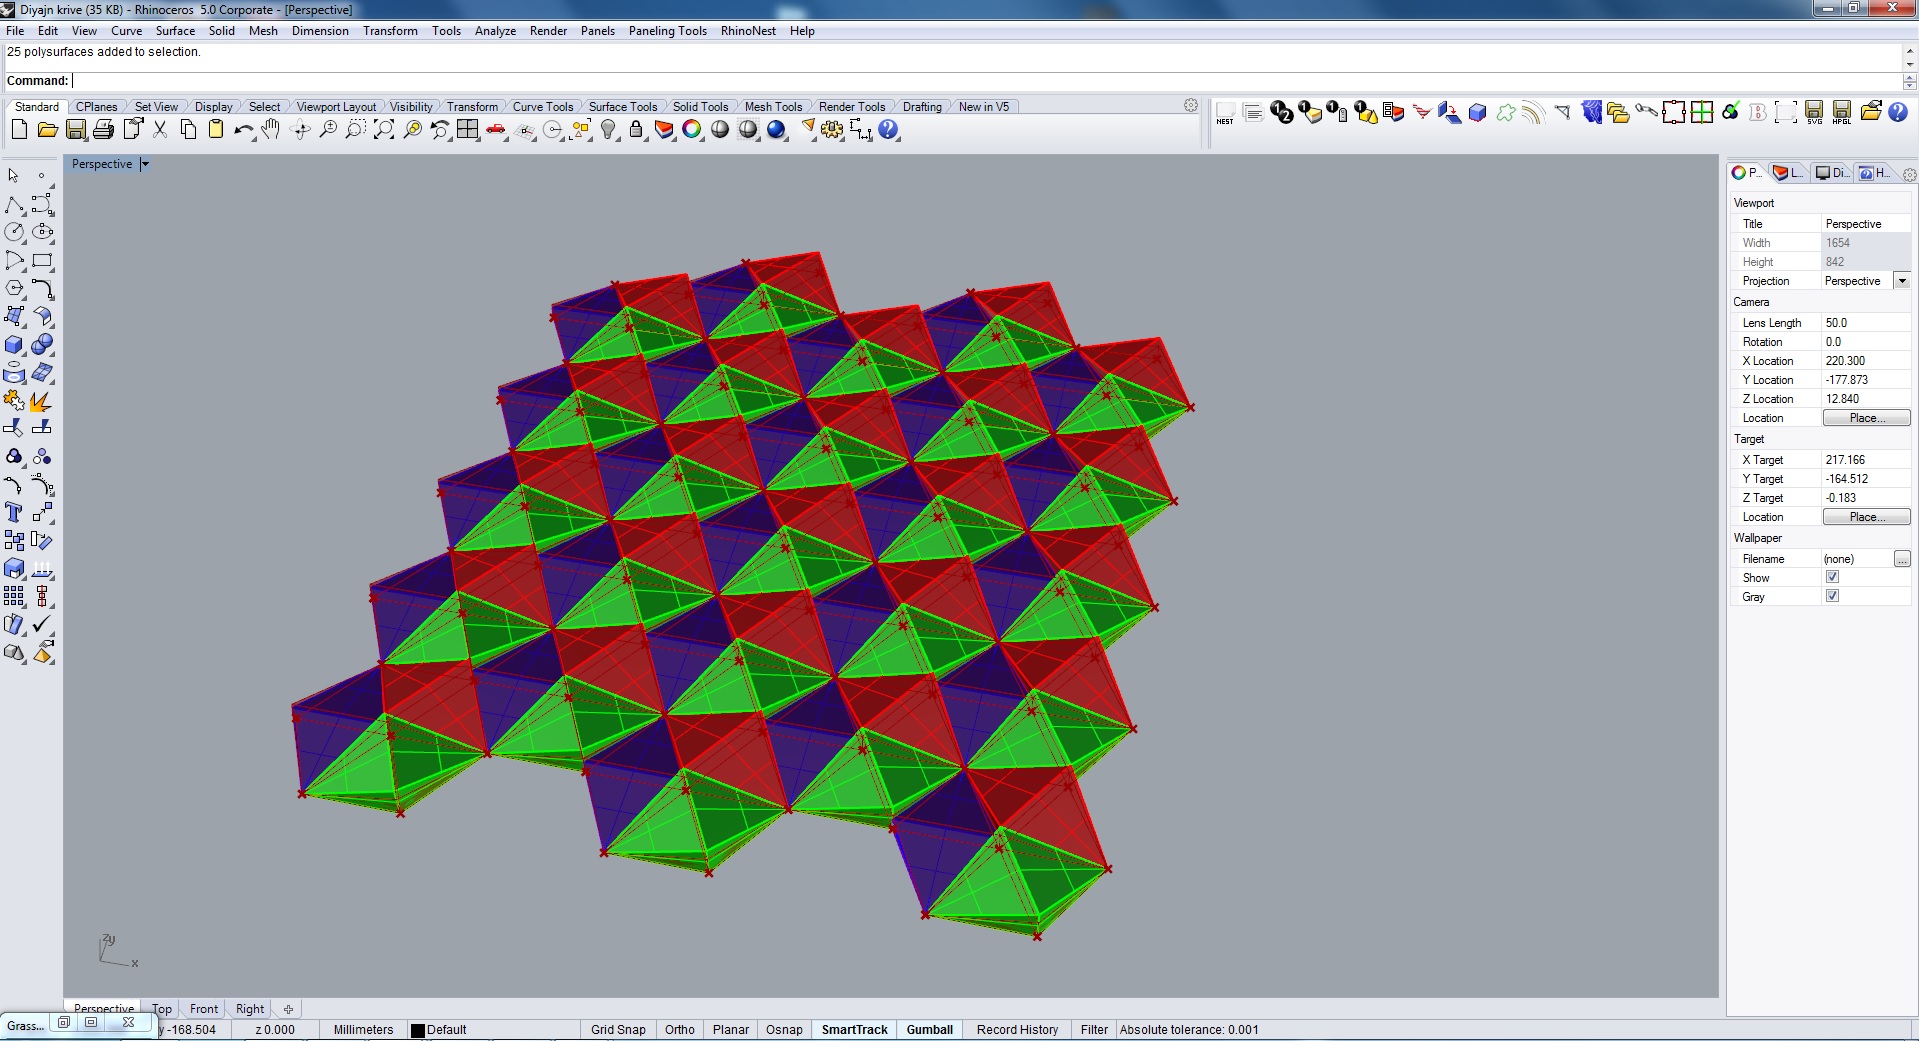The image size is (1919, 1041).
Task: Toggle the wallpaper Show checkbox
Action: pos(1832,577)
